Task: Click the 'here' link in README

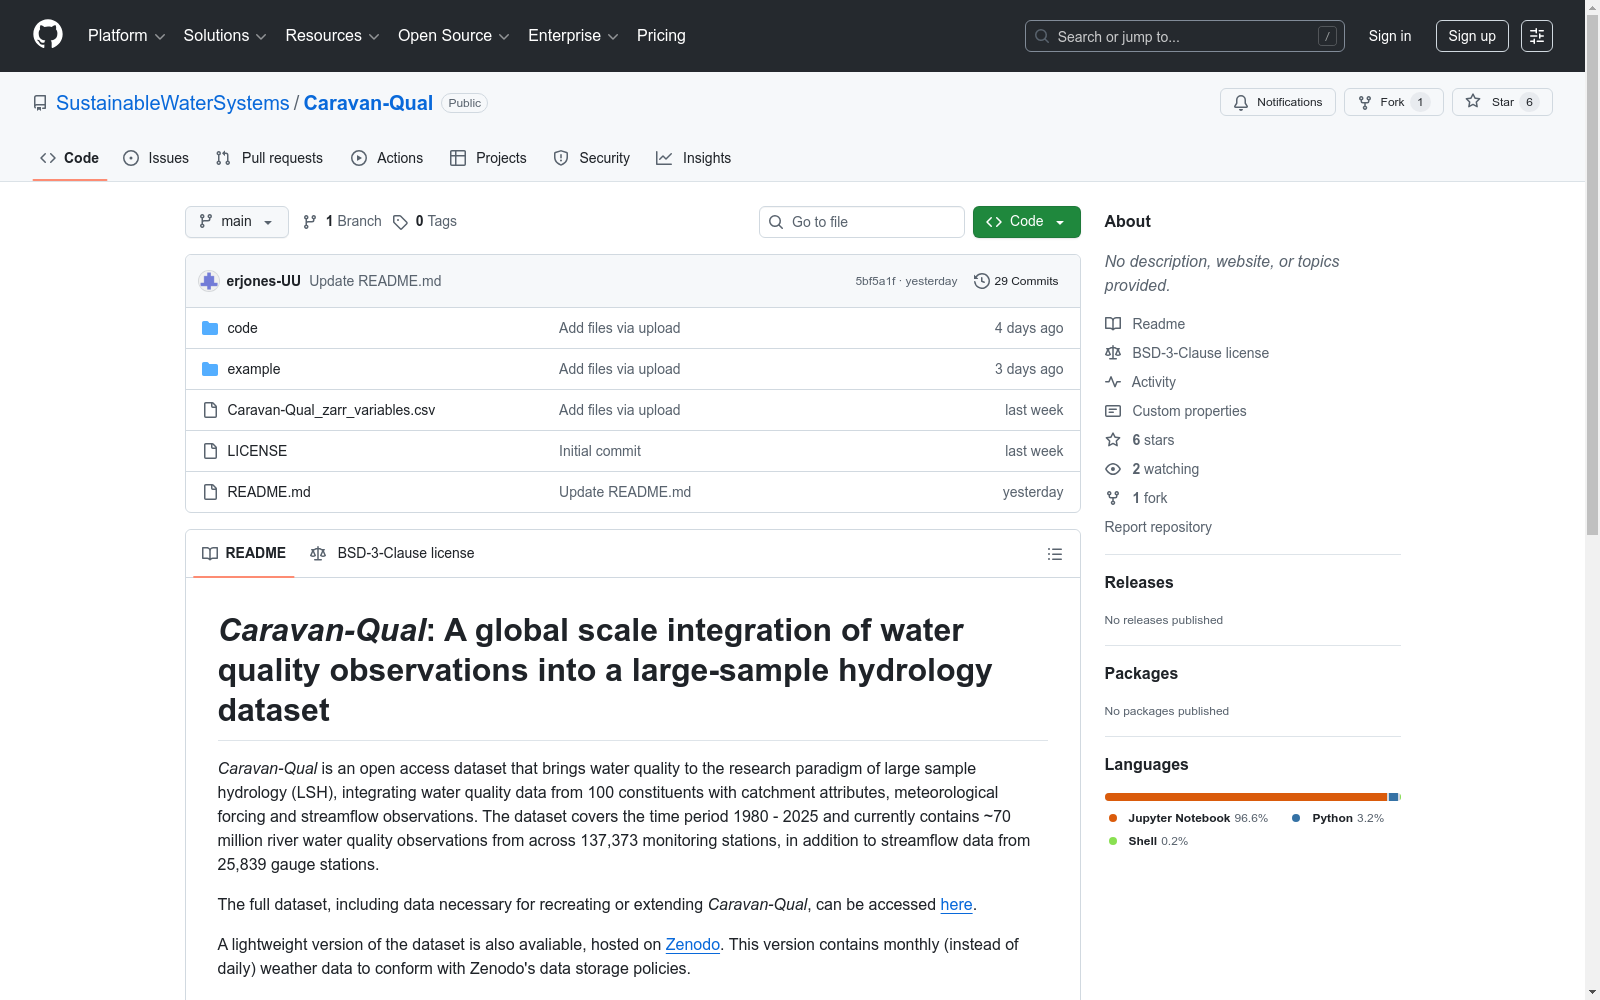Action: coord(956,904)
